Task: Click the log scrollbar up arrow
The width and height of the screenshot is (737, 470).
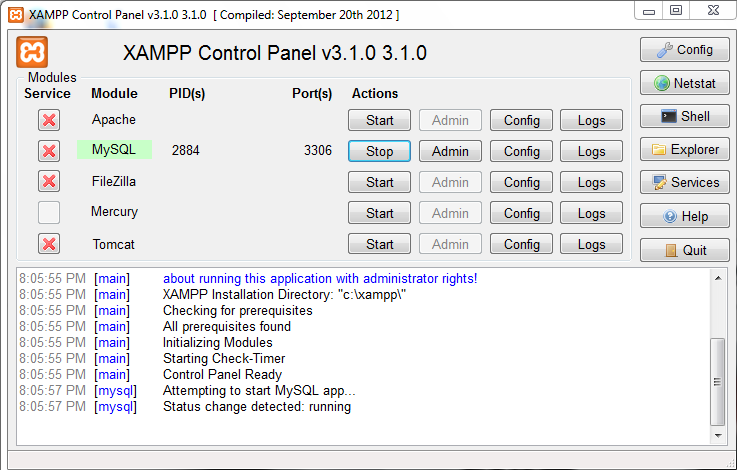Action: coord(718,278)
